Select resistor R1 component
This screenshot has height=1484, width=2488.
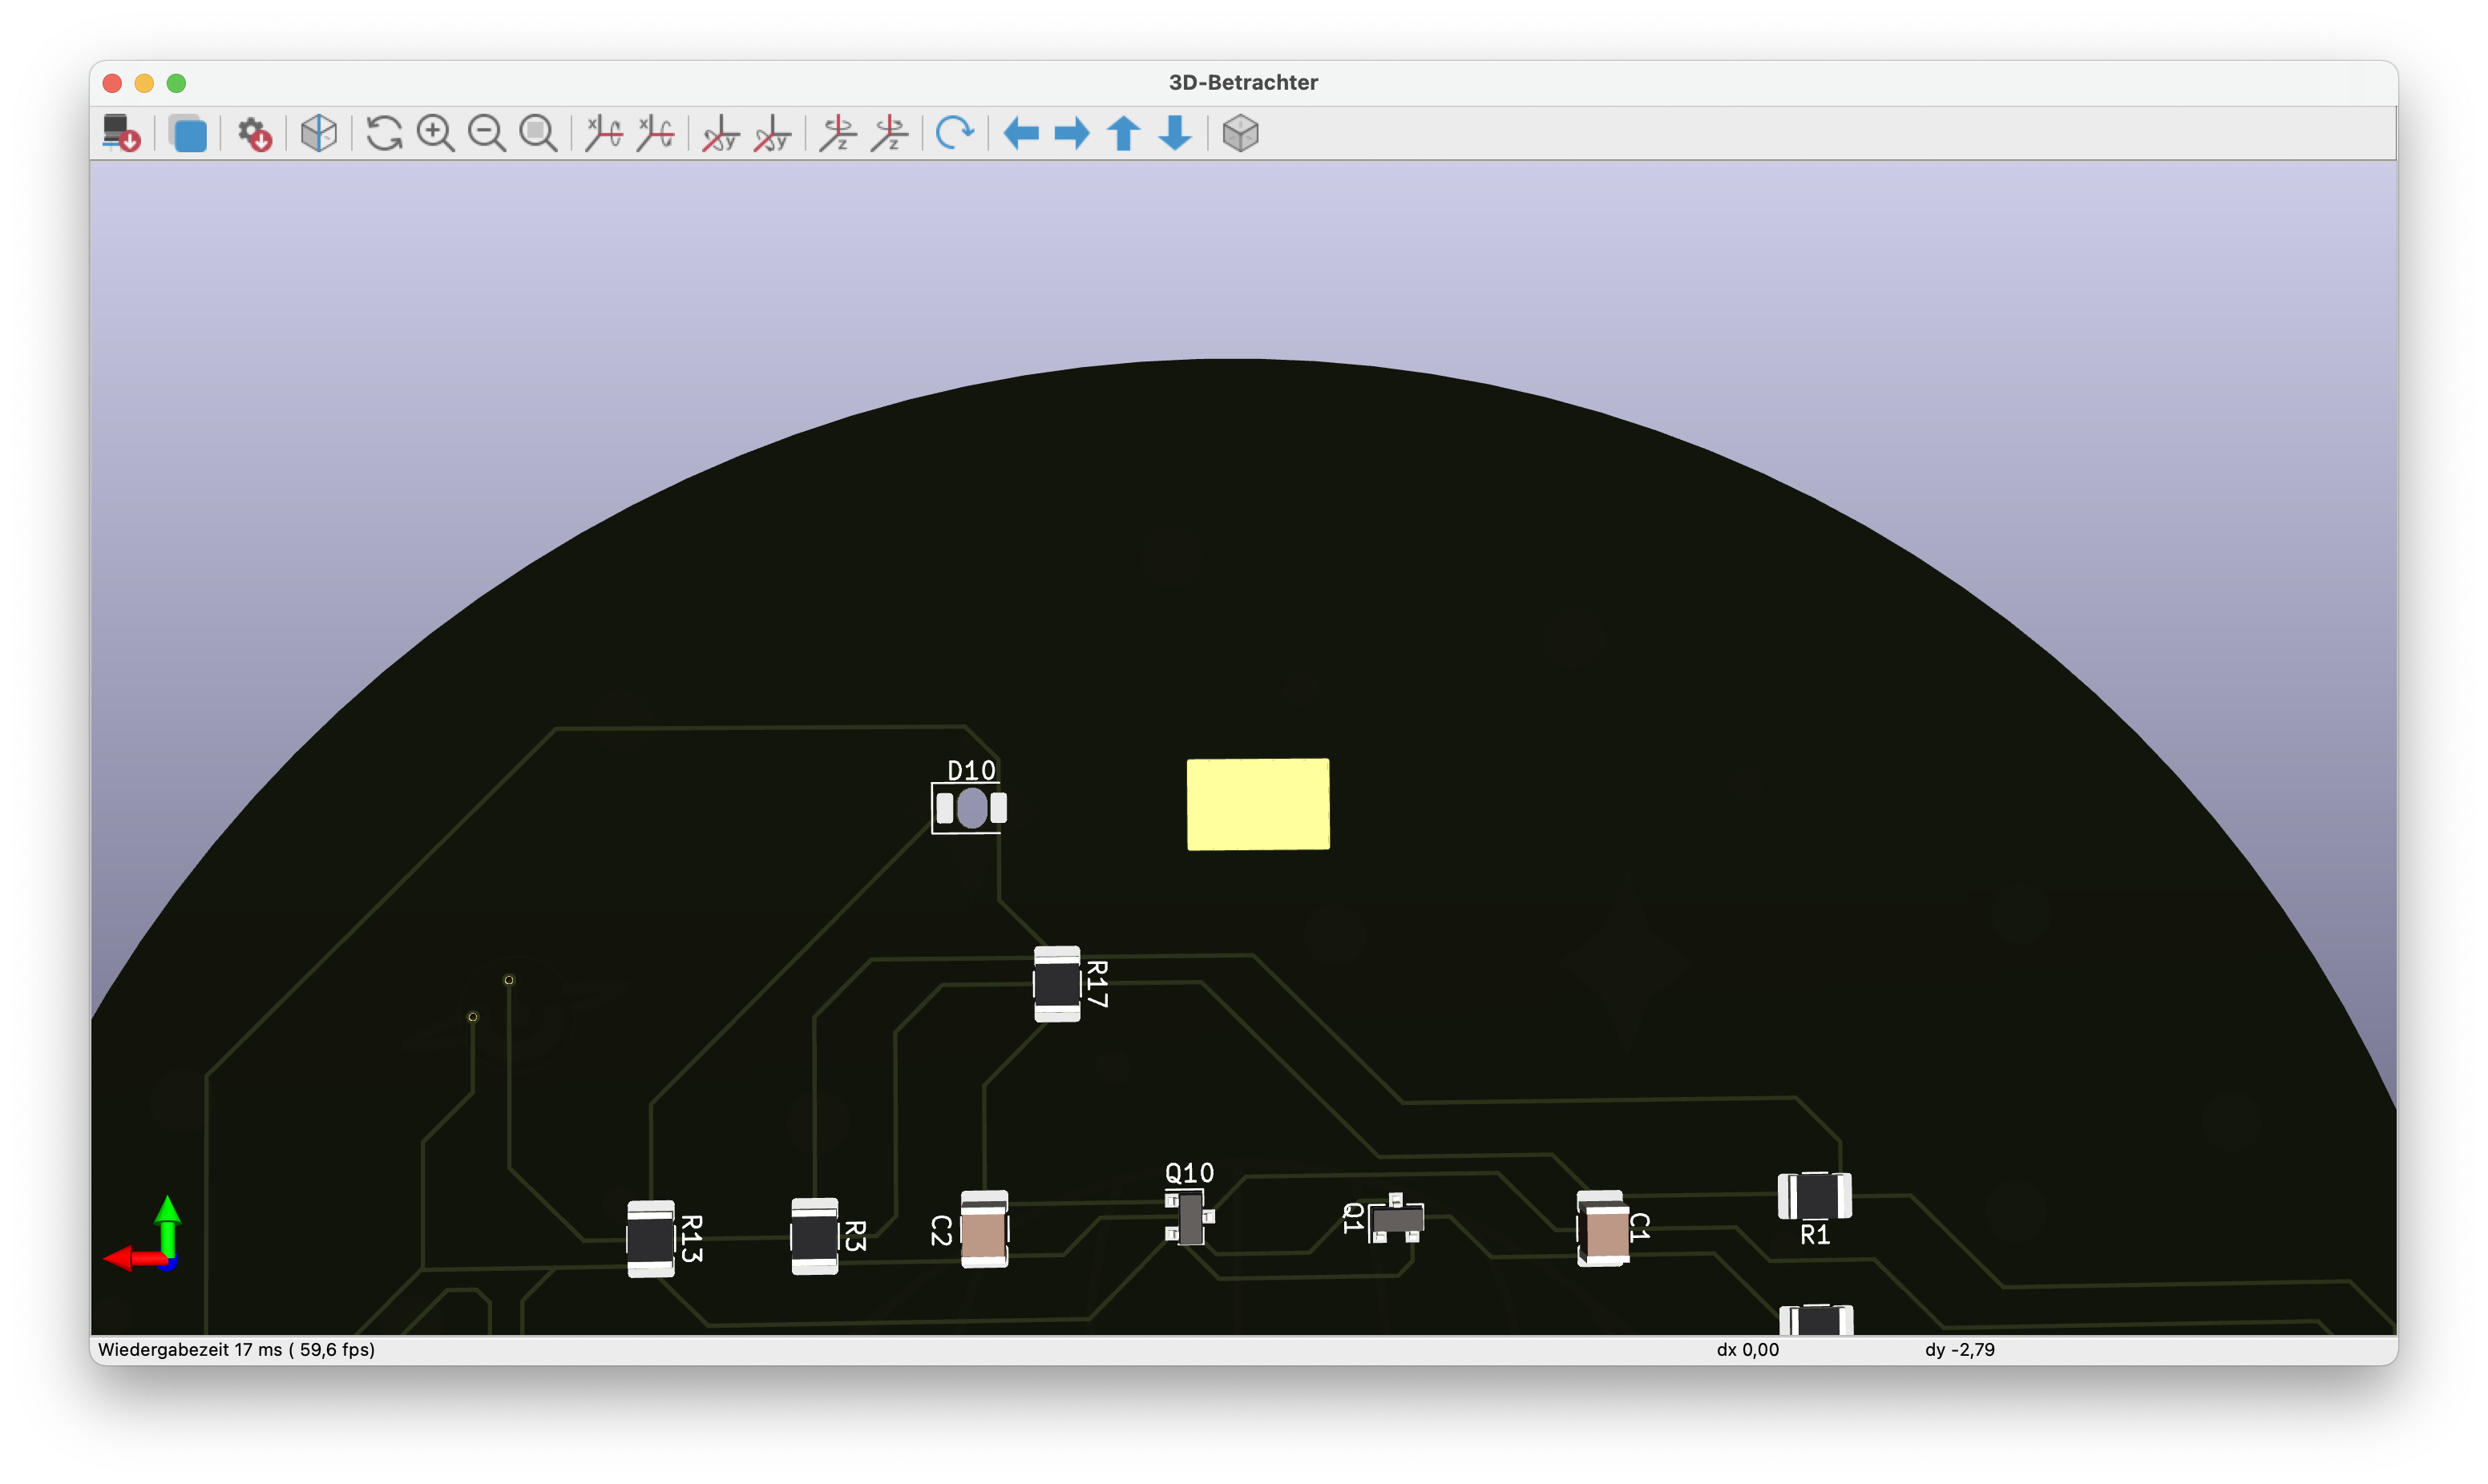[1815, 1196]
